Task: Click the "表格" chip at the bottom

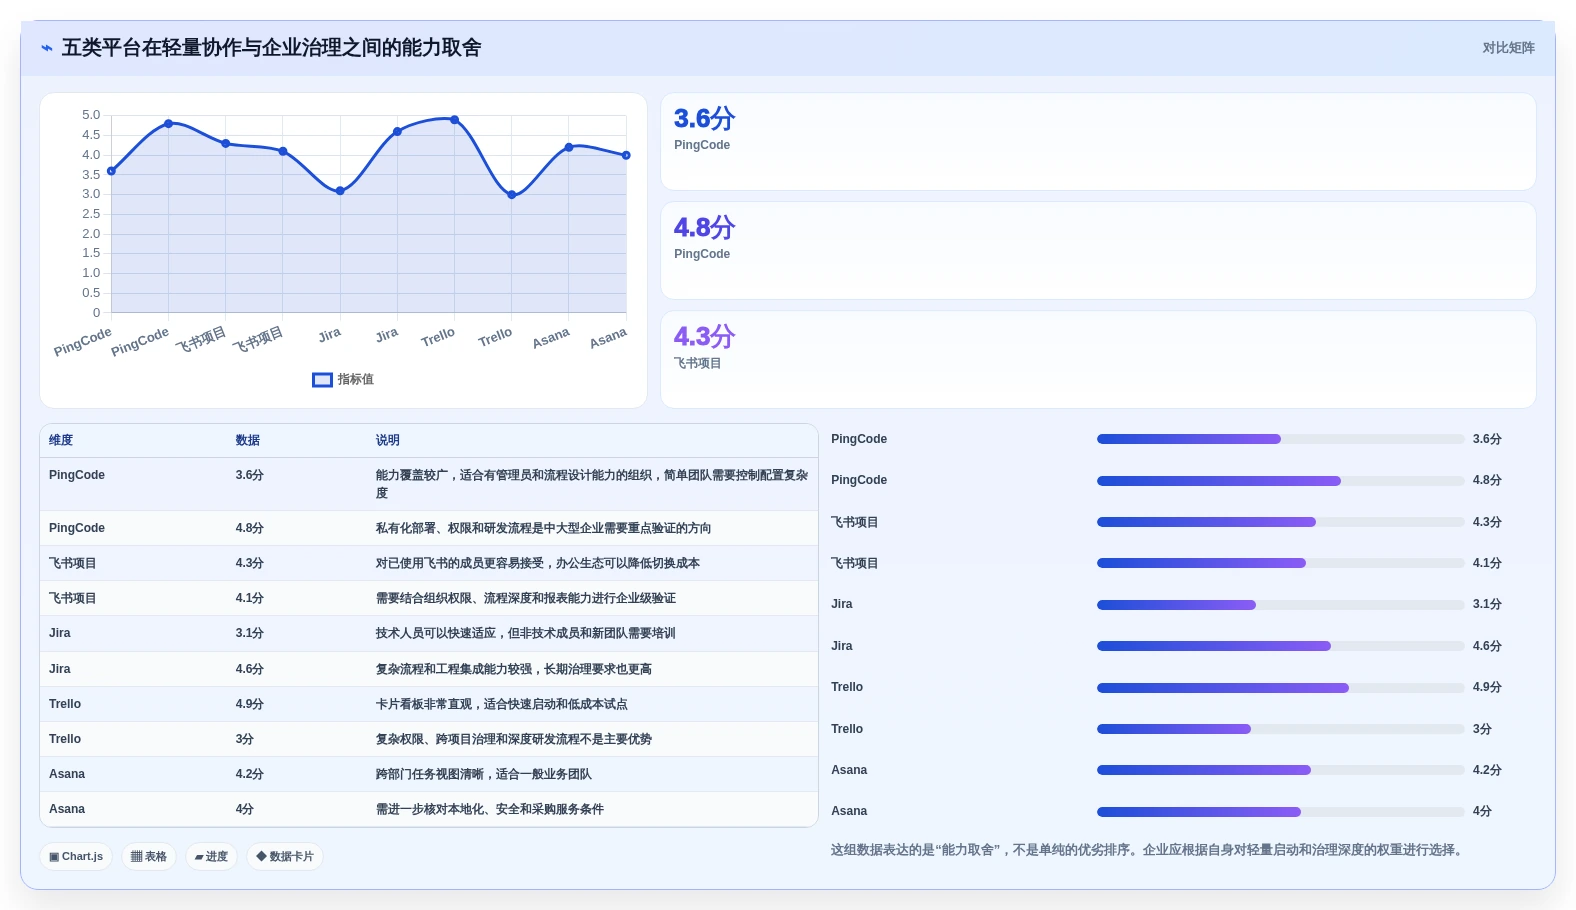Action: tap(149, 857)
